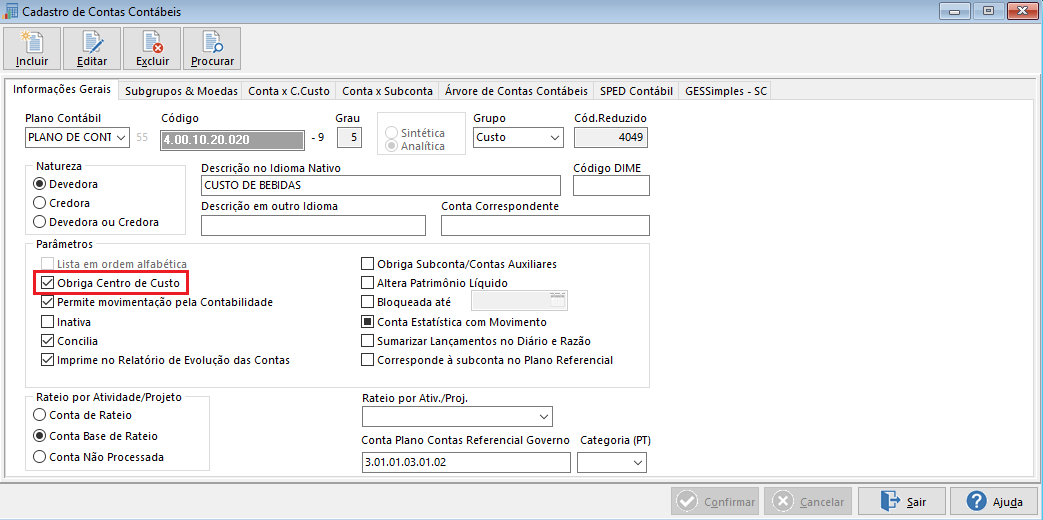Click the Código DIME input field
The image size is (1043, 520).
tap(611, 186)
